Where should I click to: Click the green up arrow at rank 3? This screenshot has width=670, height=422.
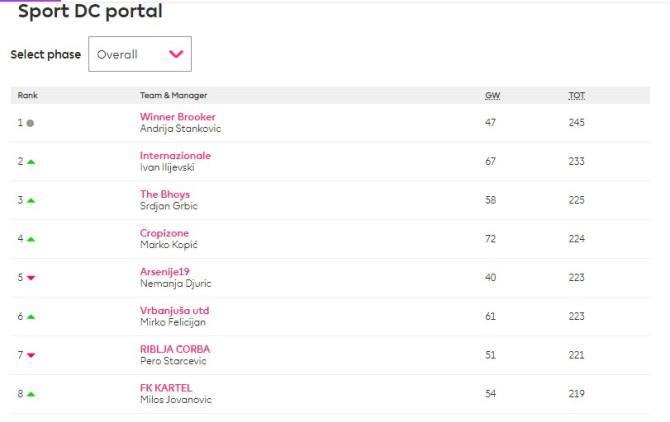coord(31,200)
